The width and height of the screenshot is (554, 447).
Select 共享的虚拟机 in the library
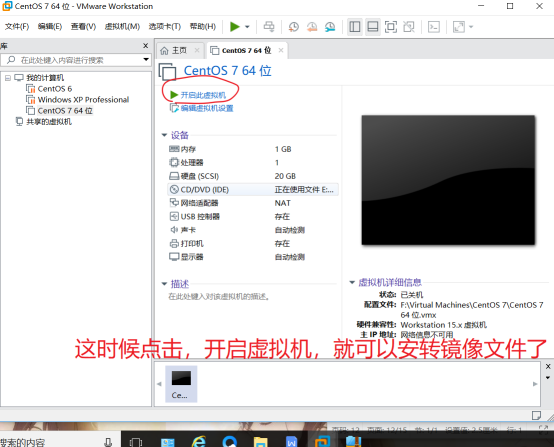[49, 122]
